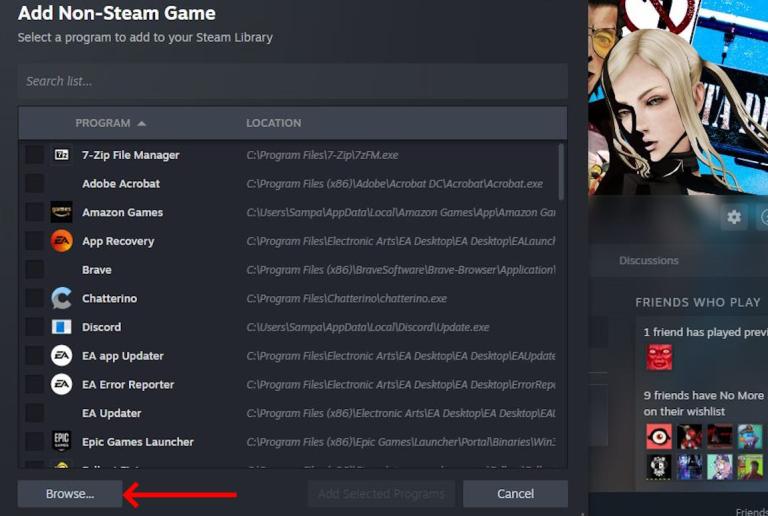Click the EA app Updater program name

pos(122,356)
